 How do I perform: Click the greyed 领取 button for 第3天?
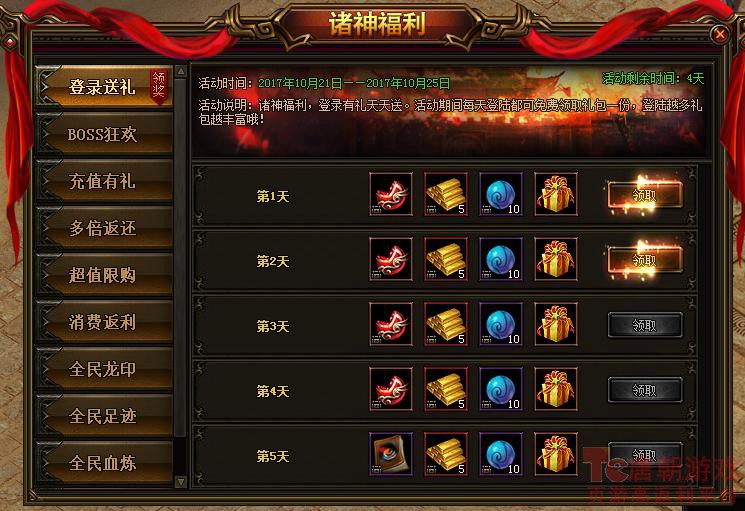(x=645, y=325)
